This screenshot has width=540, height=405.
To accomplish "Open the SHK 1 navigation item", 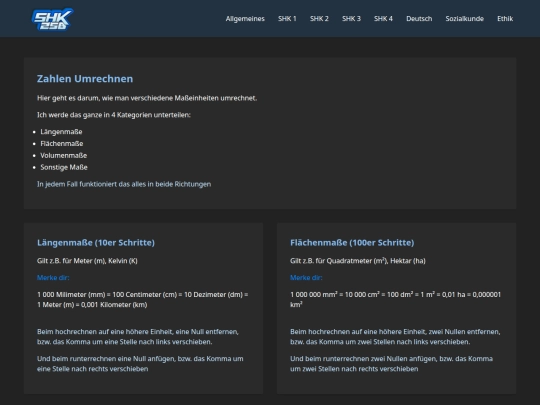I will (x=287, y=19).
